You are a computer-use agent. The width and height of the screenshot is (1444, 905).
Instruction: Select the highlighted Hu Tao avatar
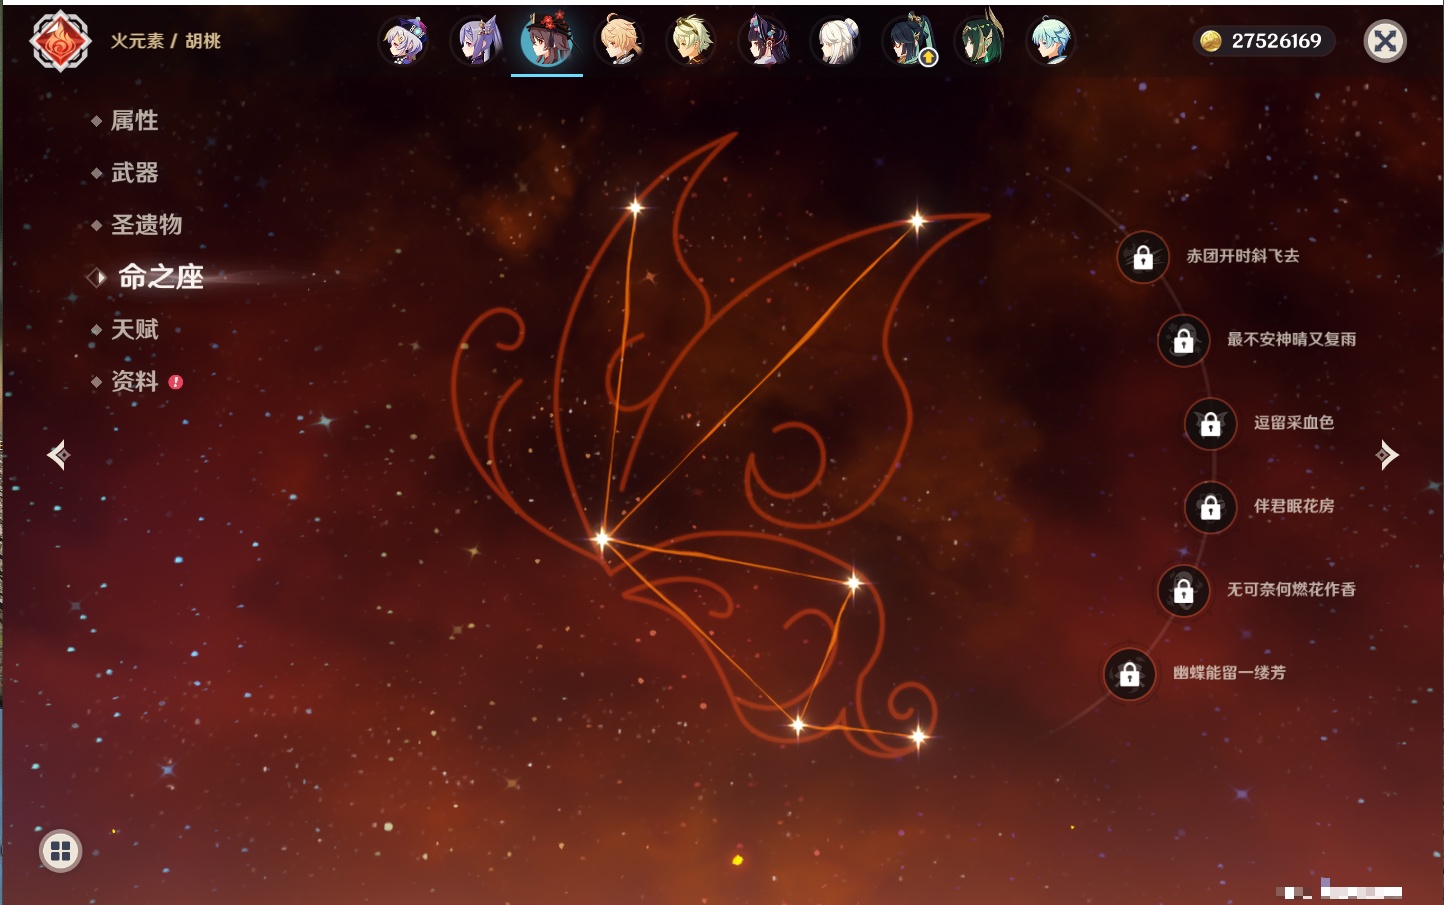[547, 40]
